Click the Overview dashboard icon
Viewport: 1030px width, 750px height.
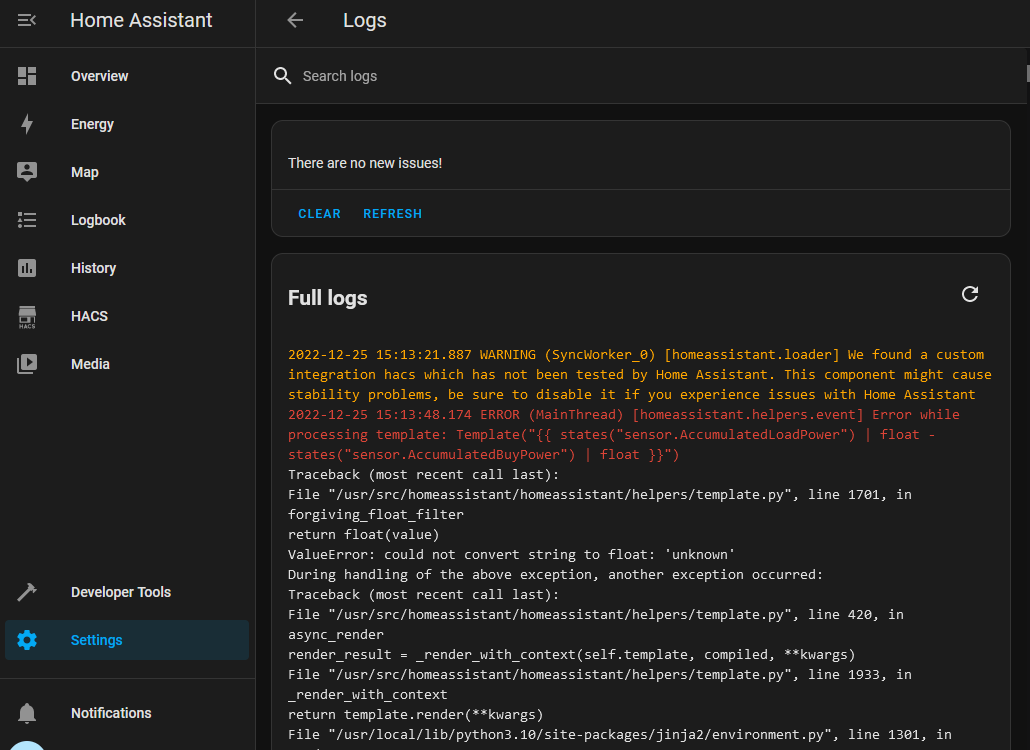27,76
